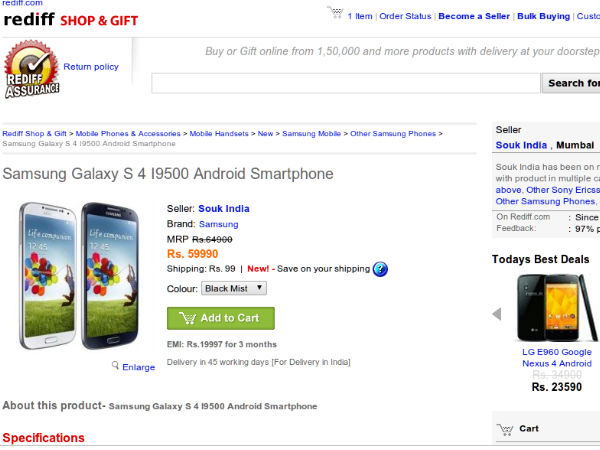Click previous arrow in Todays Best Deals
This screenshot has width=600, height=450.
point(497,314)
